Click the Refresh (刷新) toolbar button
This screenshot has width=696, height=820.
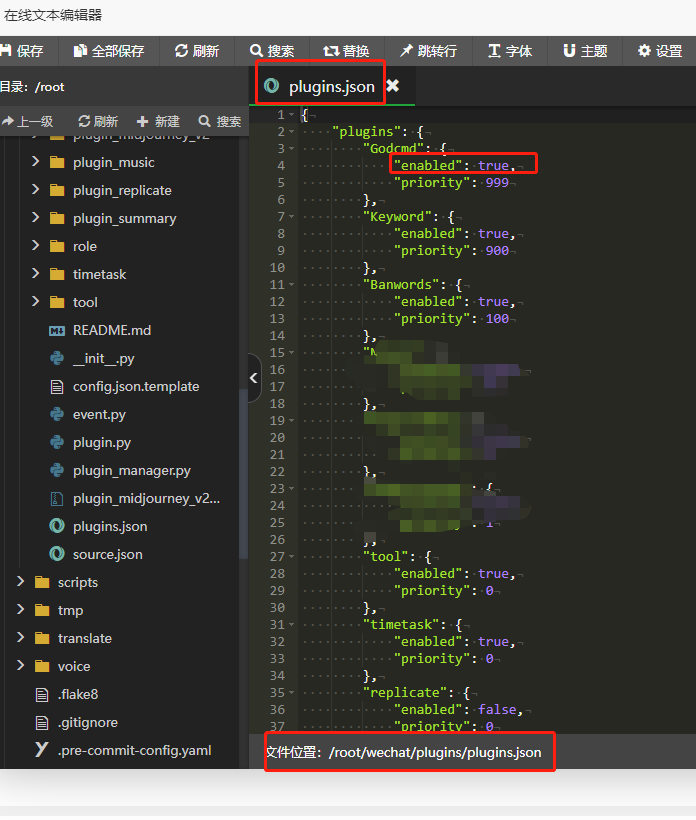point(196,51)
